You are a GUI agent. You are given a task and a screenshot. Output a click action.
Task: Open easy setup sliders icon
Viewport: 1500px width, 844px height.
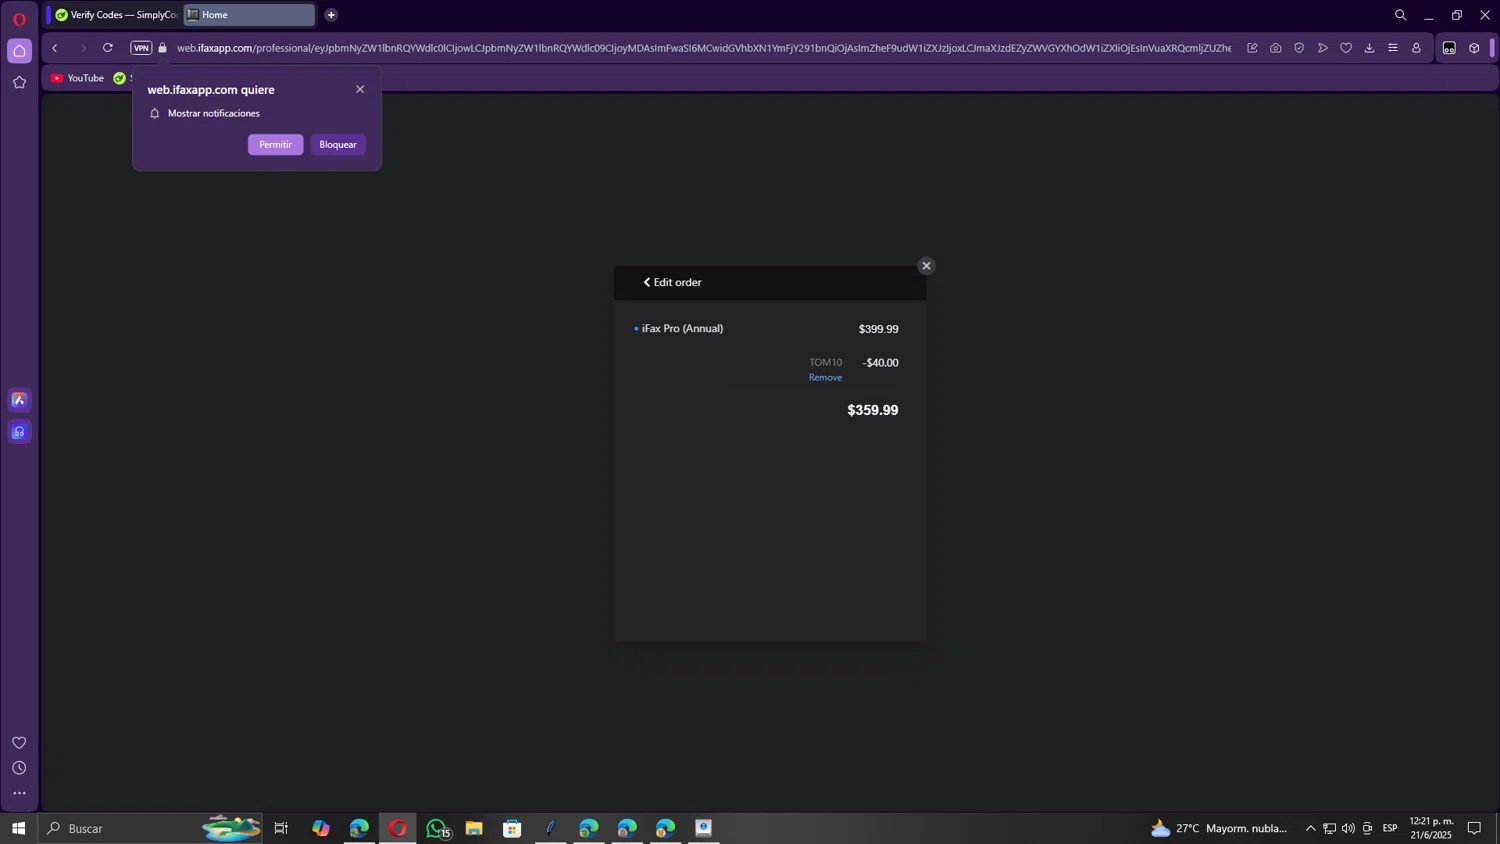pyautogui.click(x=1393, y=48)
